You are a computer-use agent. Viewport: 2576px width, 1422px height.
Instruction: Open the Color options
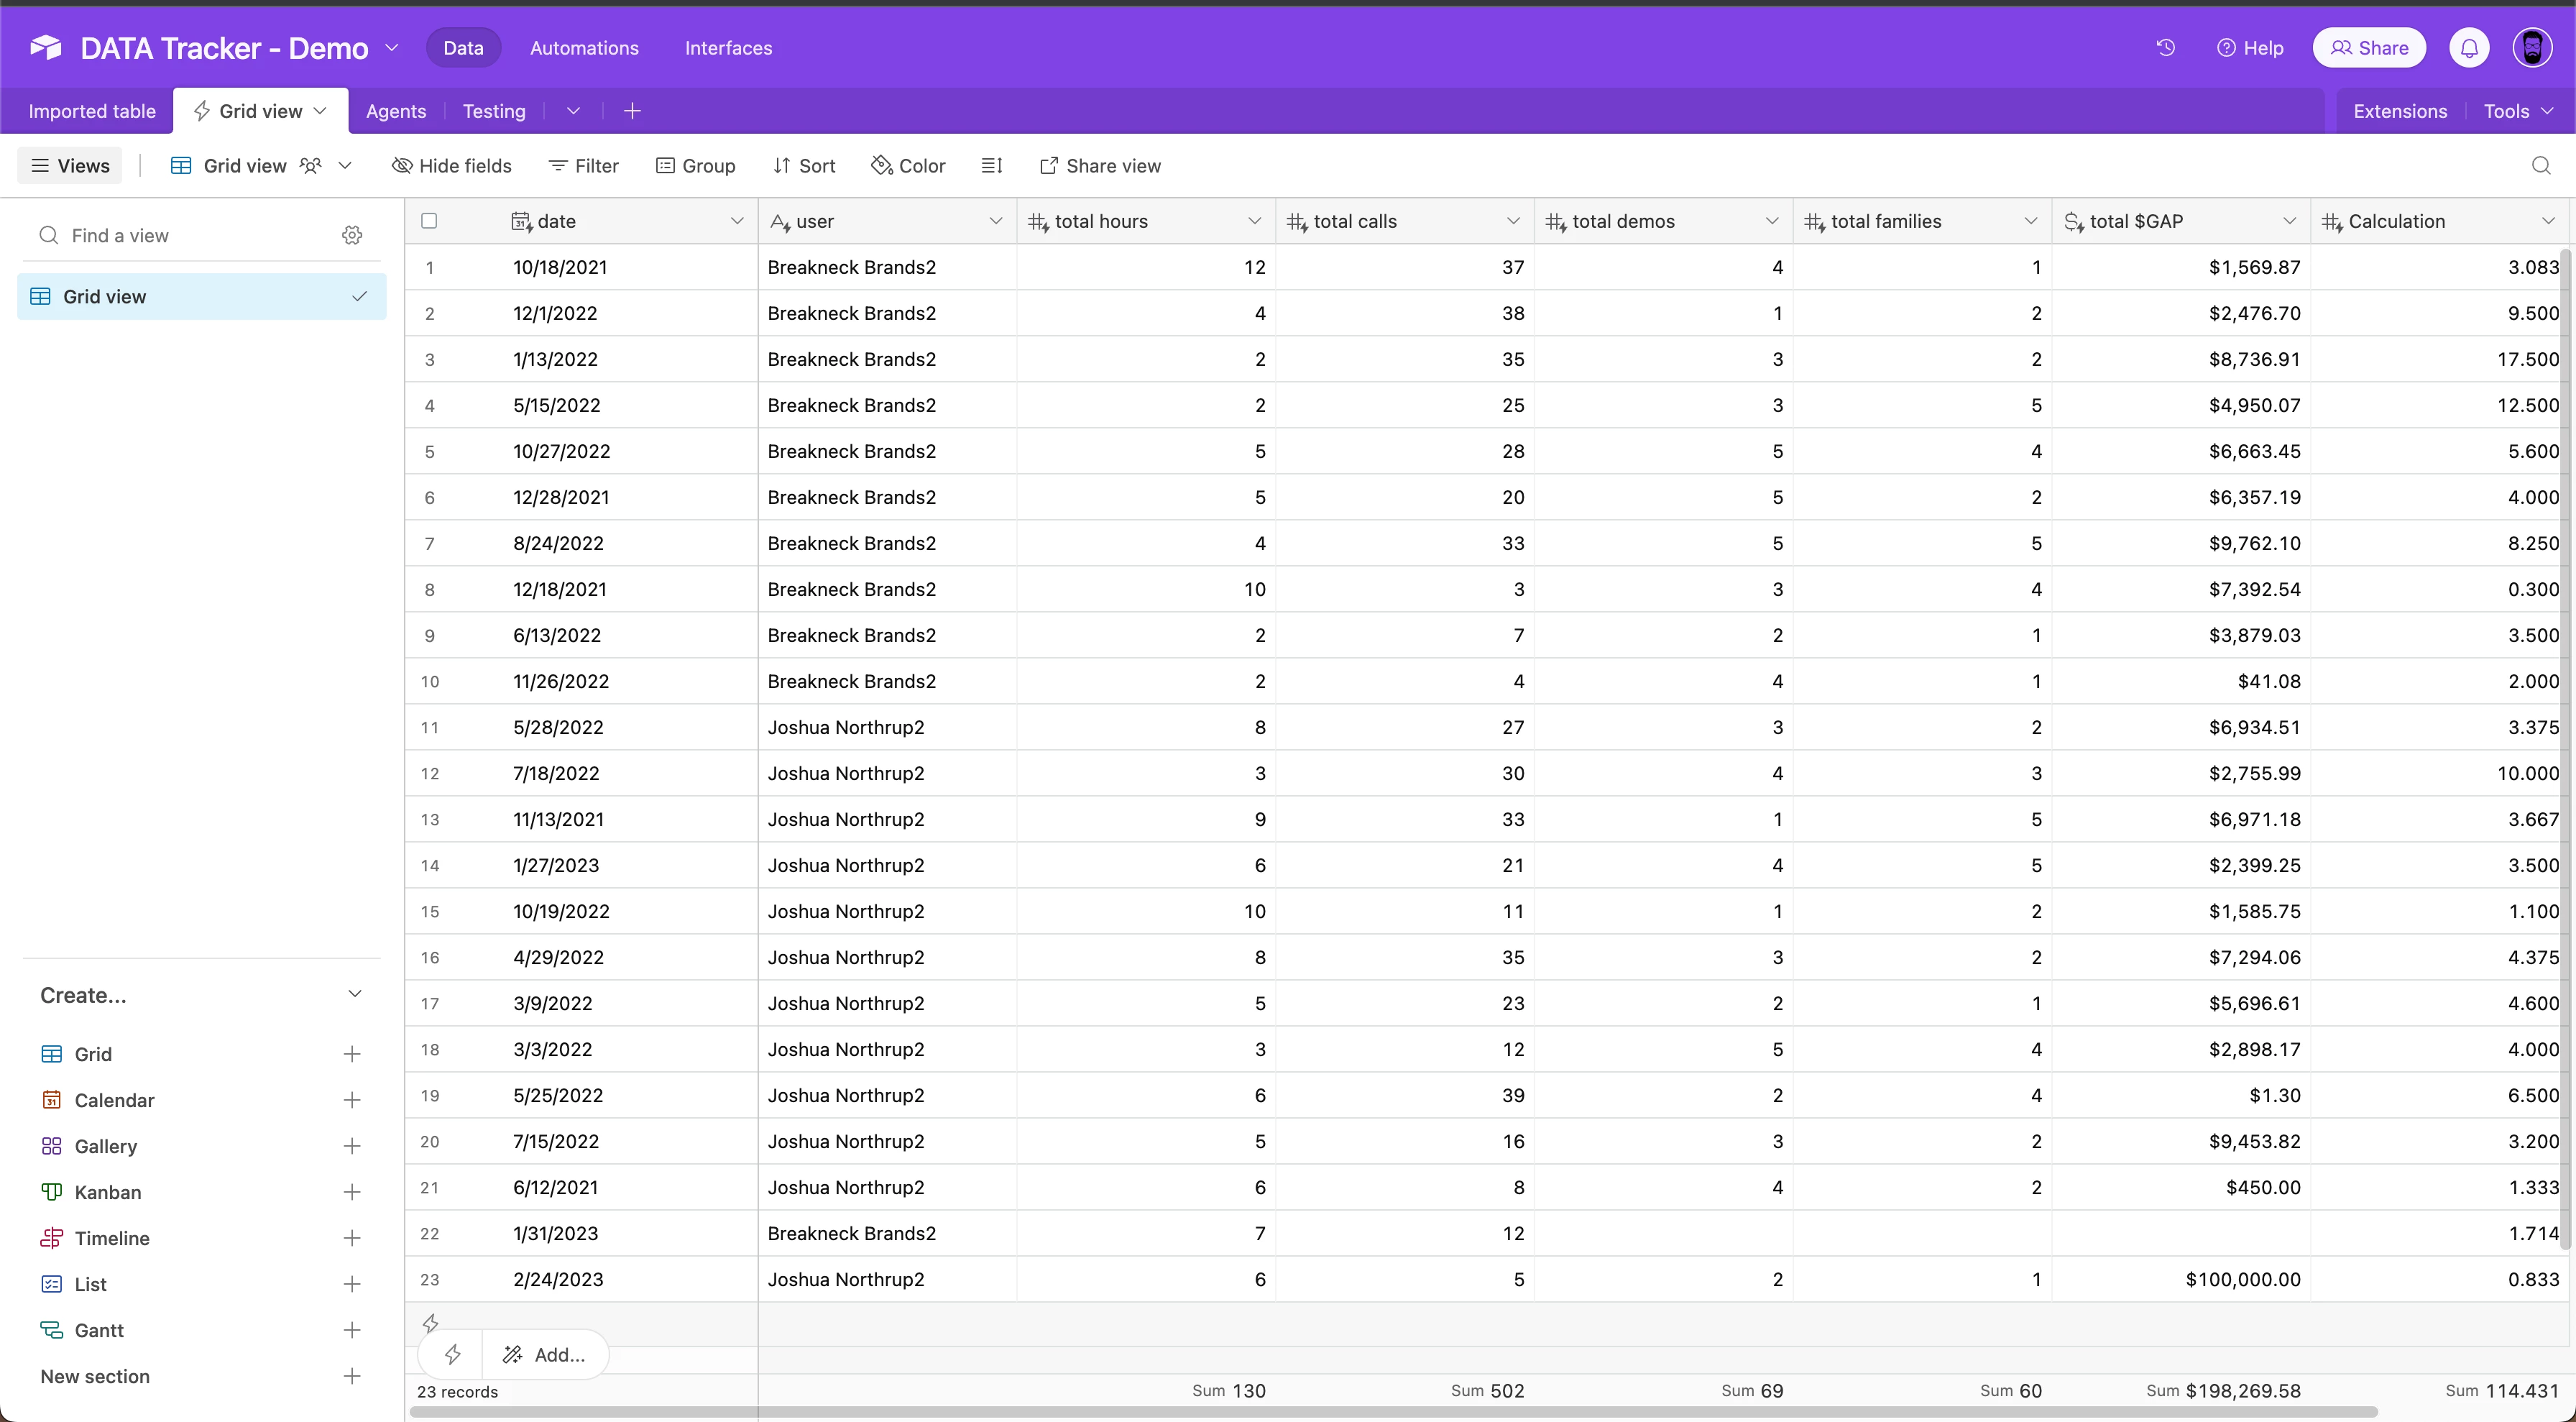click(908, 165)
